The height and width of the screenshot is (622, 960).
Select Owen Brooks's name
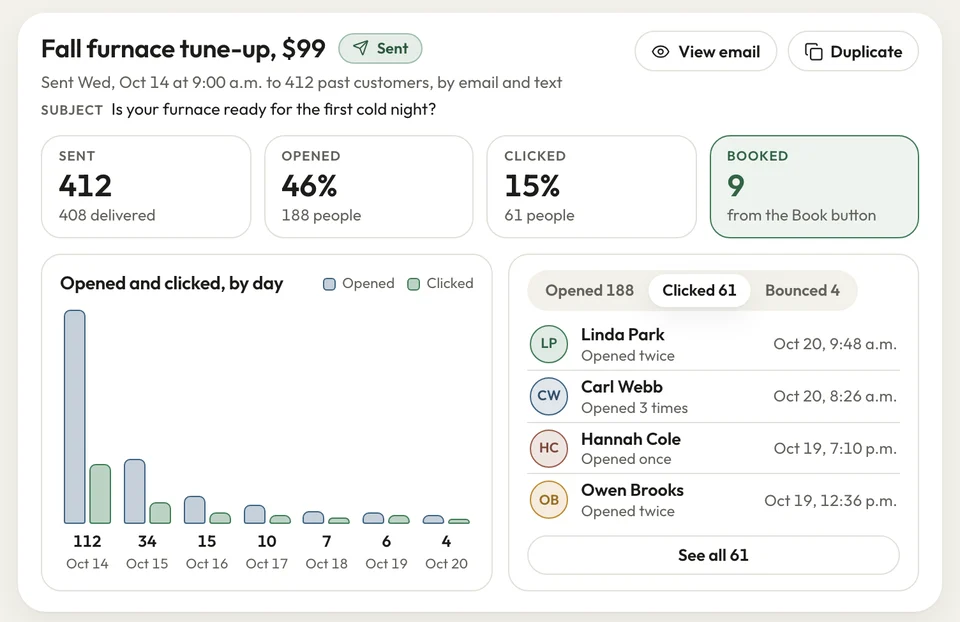pos(632,490)
